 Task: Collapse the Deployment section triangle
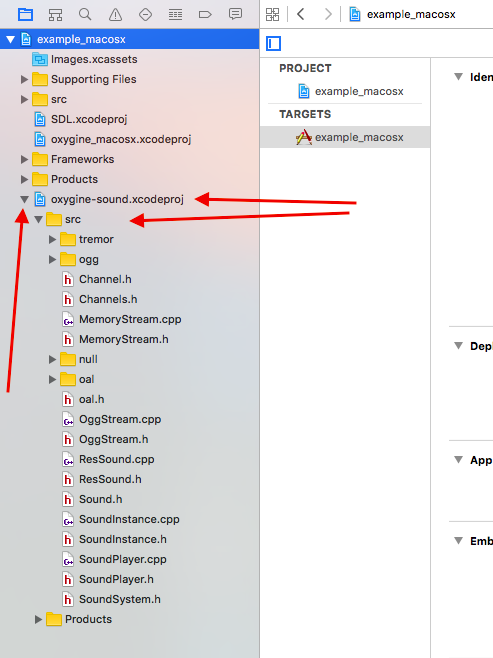(459, 345)
